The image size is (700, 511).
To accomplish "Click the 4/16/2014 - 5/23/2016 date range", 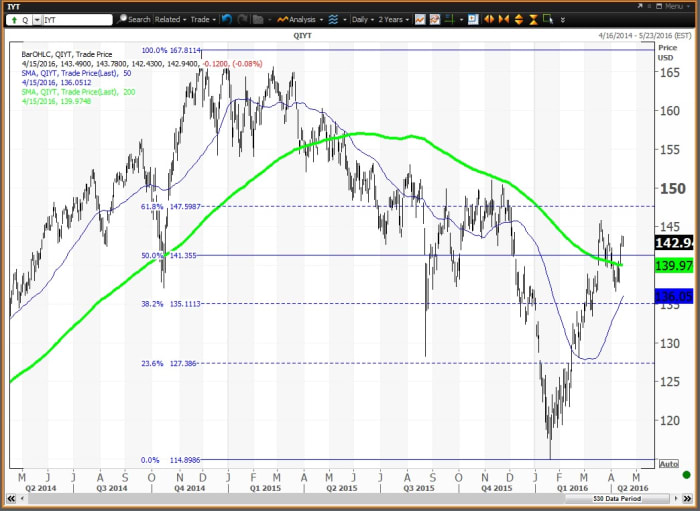I will click(x=645, y=36).
